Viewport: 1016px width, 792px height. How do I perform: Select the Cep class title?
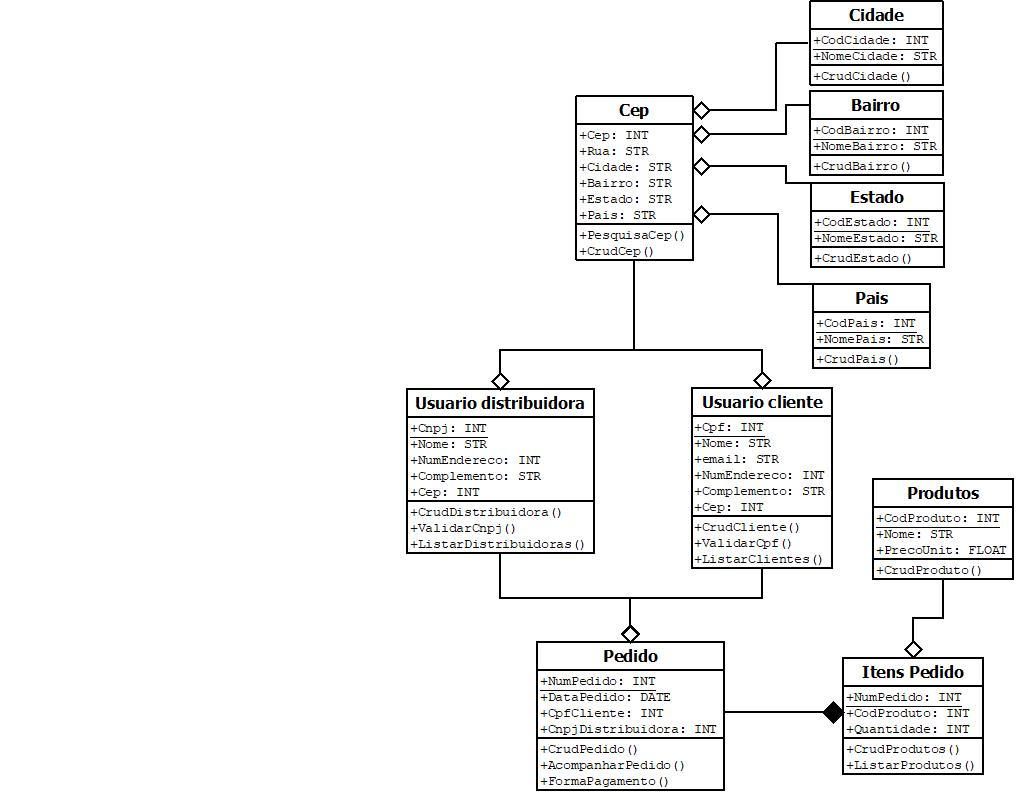click(x=634, y=110)
